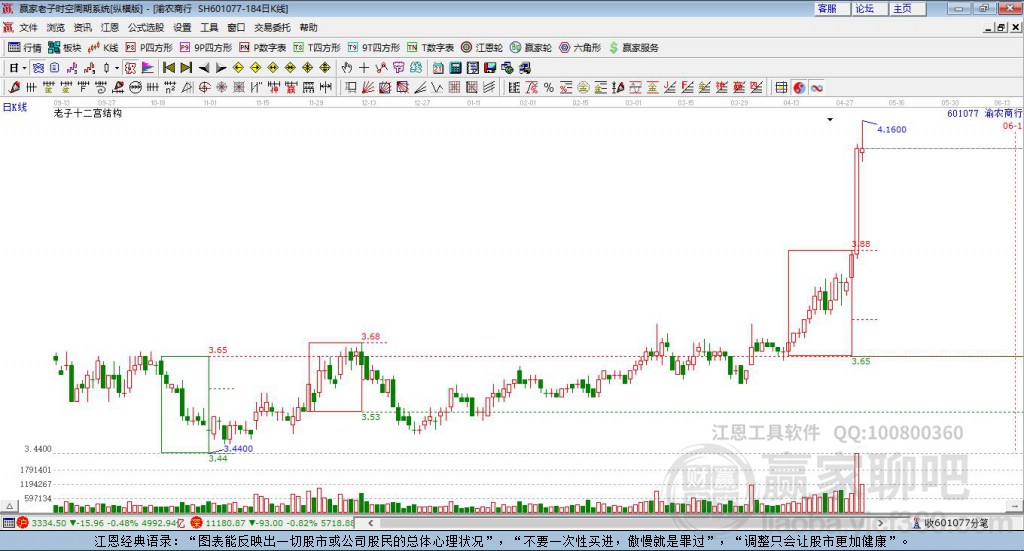
Task: Select the crosshair cursor tool
Action: click(364, 68)
